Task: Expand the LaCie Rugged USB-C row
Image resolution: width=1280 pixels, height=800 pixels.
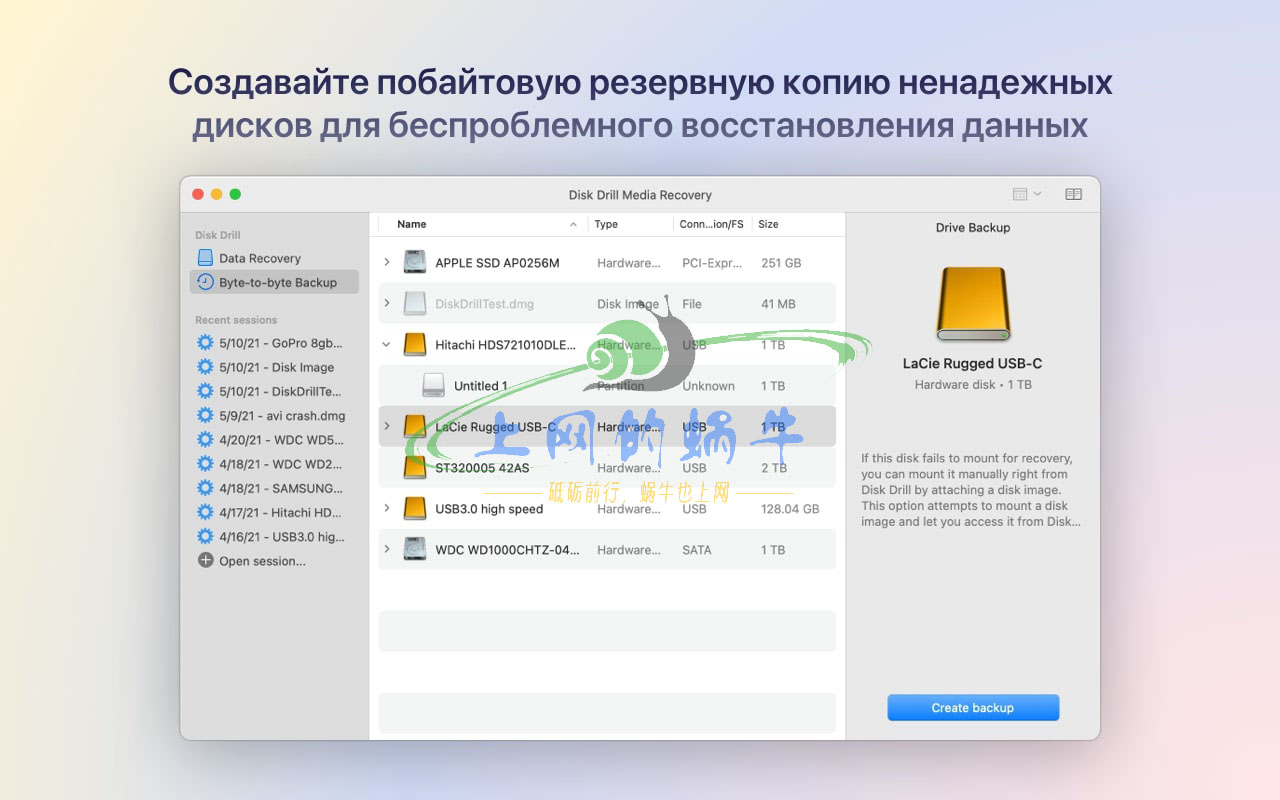Action: point(387,427)
